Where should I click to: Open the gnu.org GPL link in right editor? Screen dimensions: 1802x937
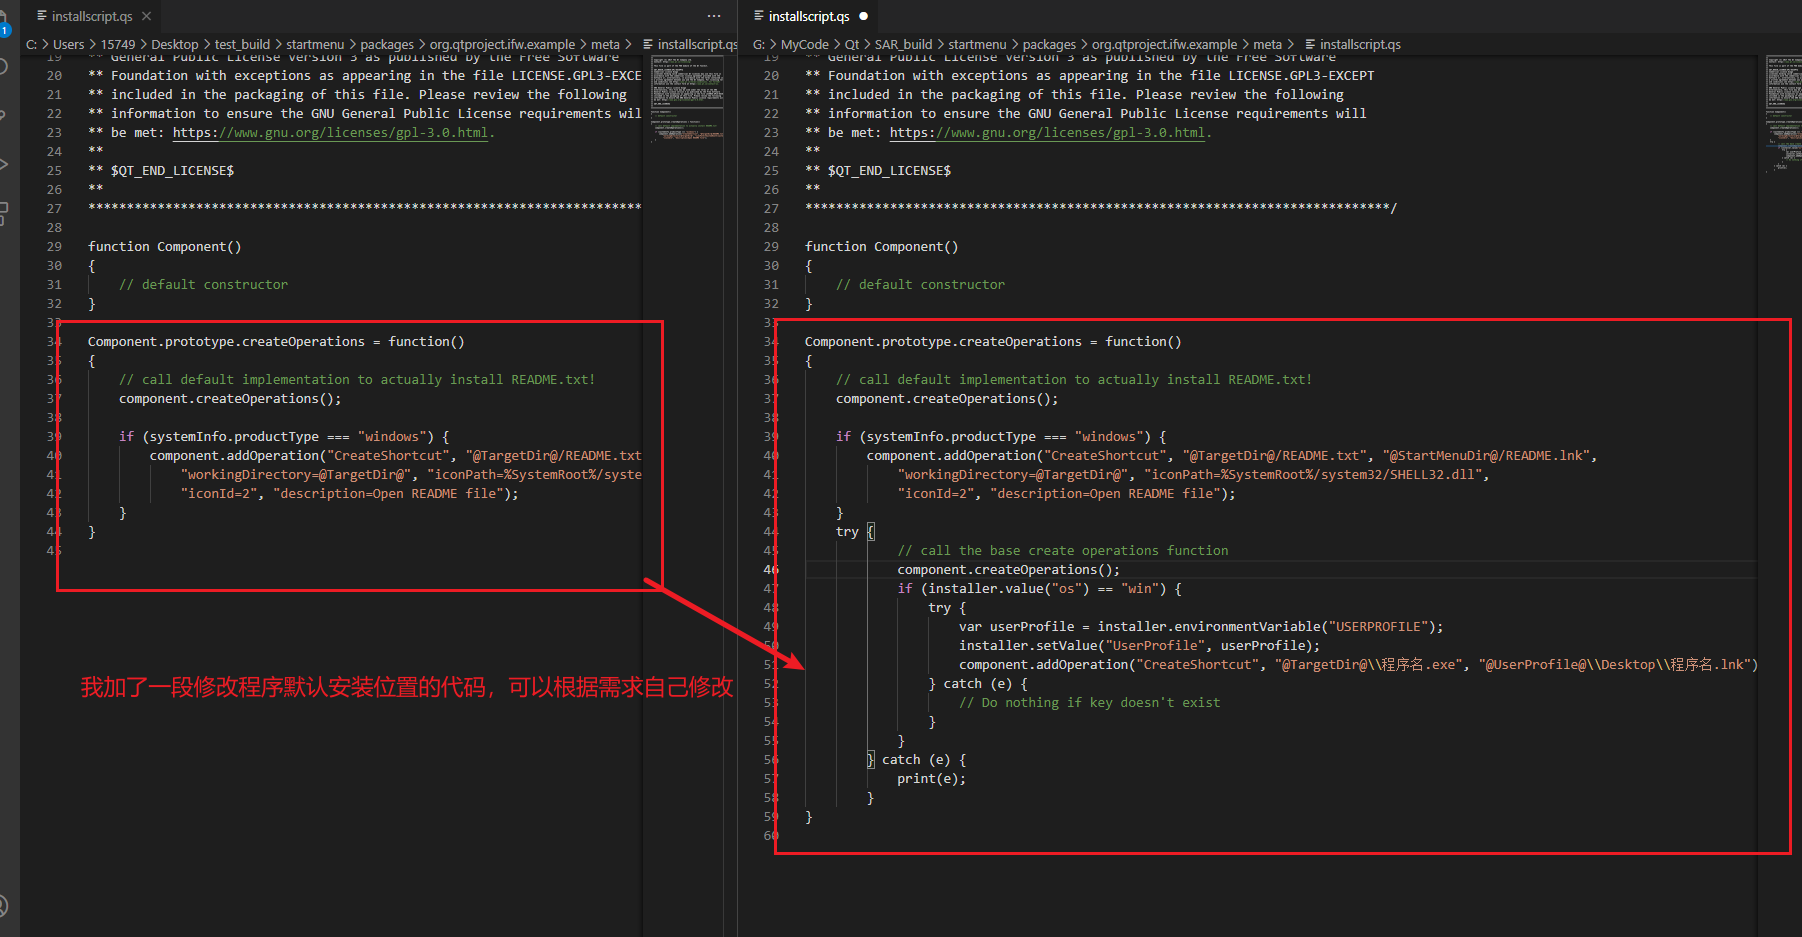[1049, 132]
